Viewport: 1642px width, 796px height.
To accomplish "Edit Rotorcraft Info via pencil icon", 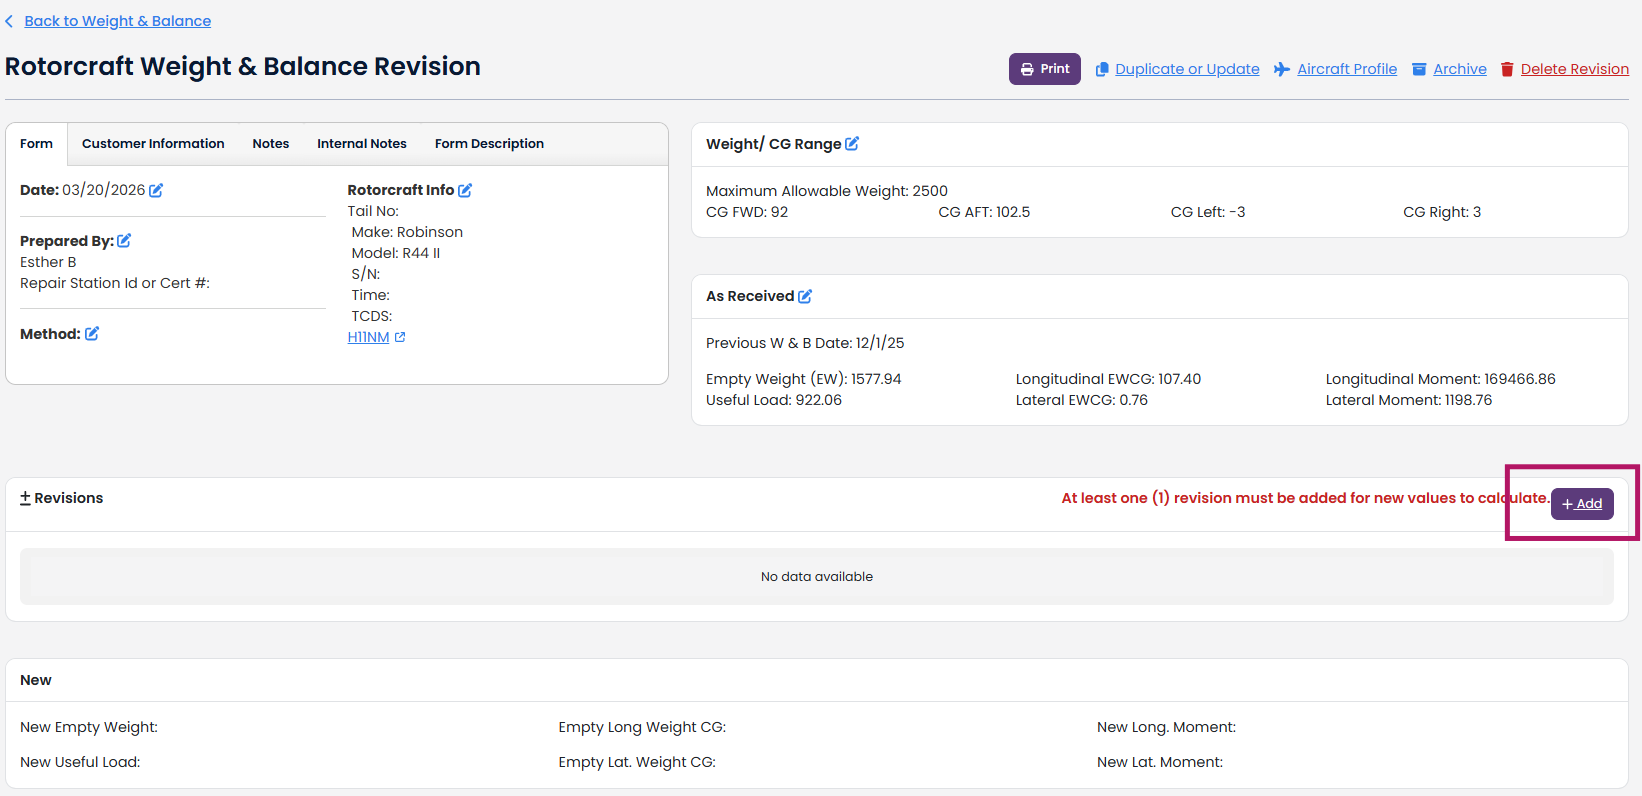I will coord(465,190).
